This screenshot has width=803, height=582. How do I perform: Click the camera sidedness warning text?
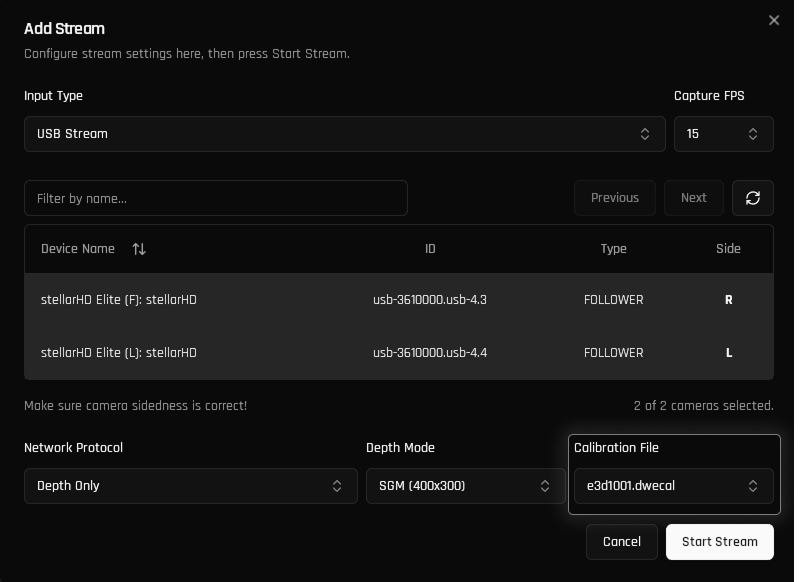coord(136,406)
